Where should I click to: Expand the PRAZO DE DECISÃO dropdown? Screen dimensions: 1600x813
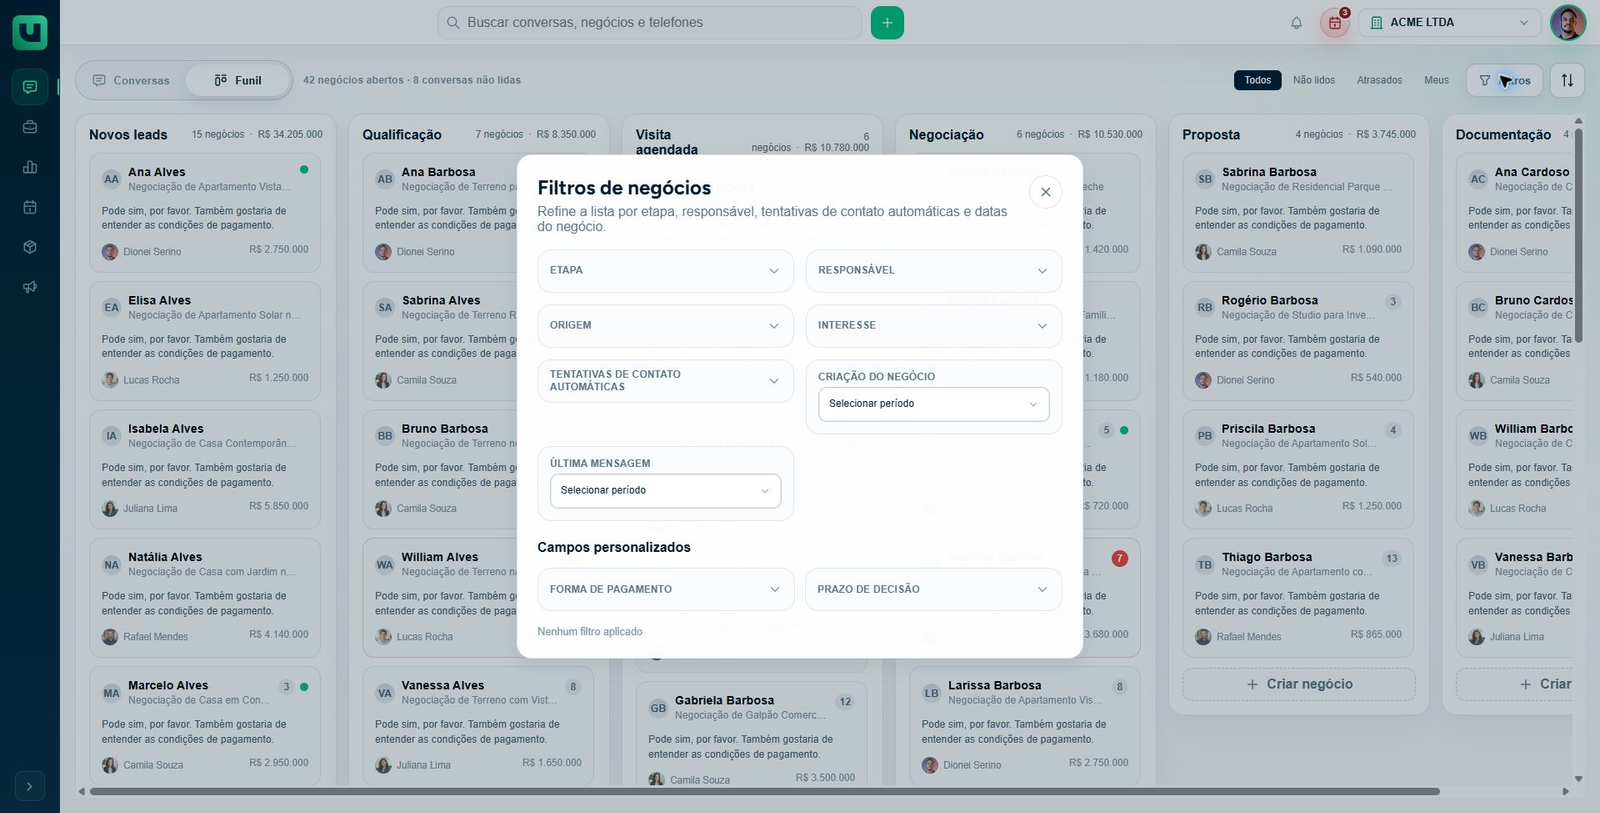click(933, 590)
